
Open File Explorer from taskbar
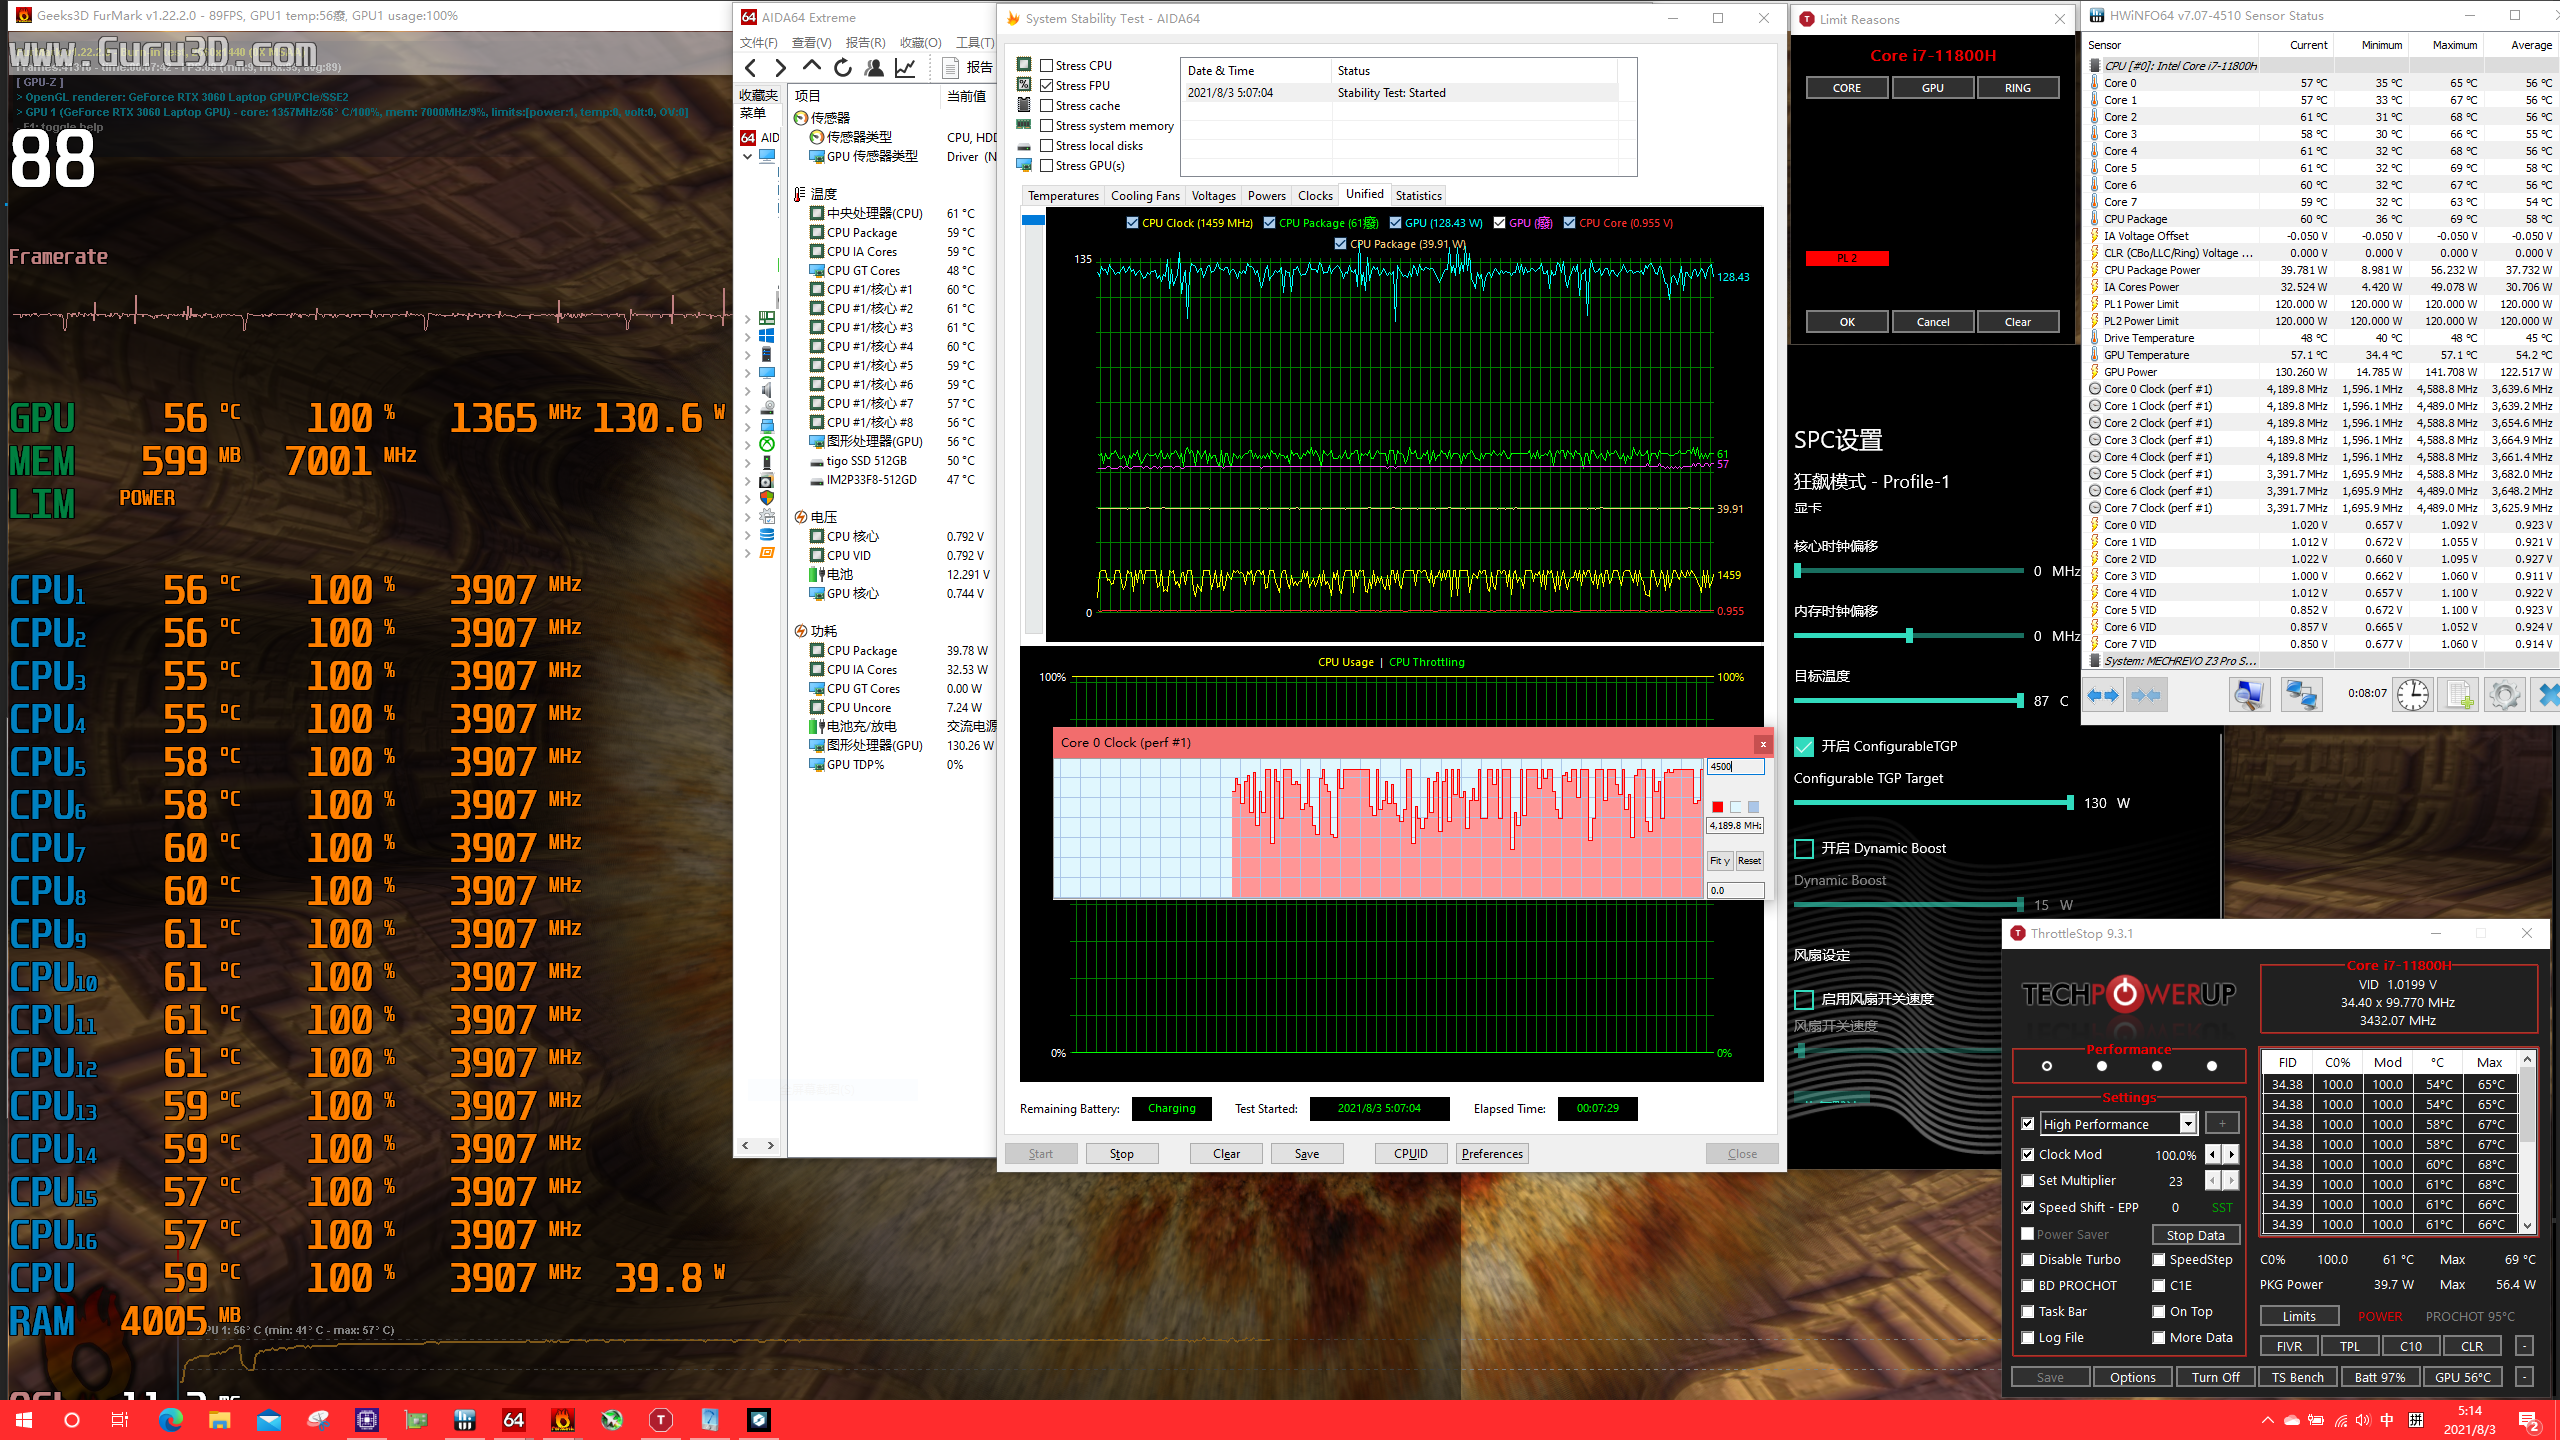[220, 1420]
